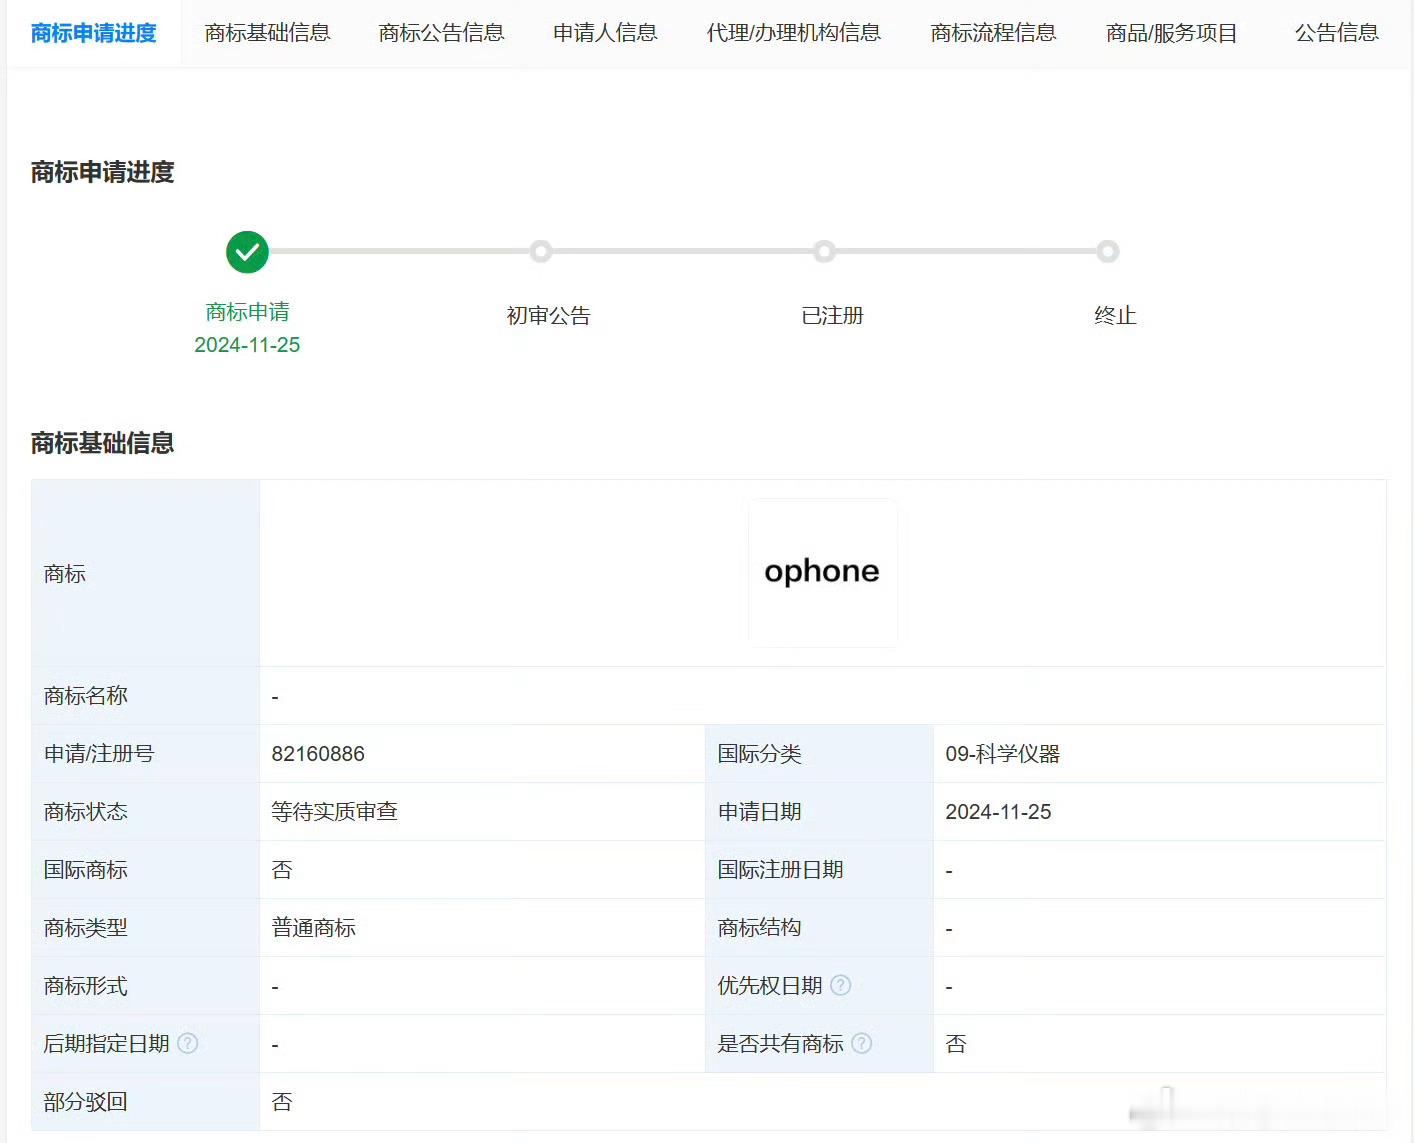
Task: Click the 国际注册日期 label cell
Action: point(819,870)
